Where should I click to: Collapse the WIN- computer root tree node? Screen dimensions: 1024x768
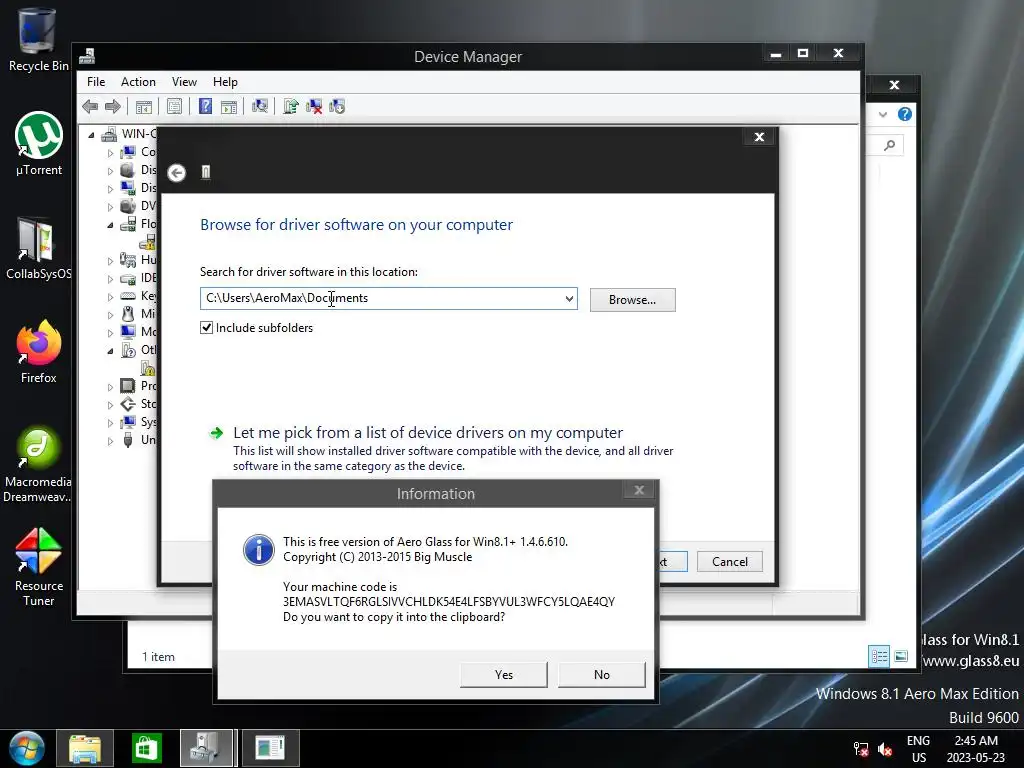point(91,135)
